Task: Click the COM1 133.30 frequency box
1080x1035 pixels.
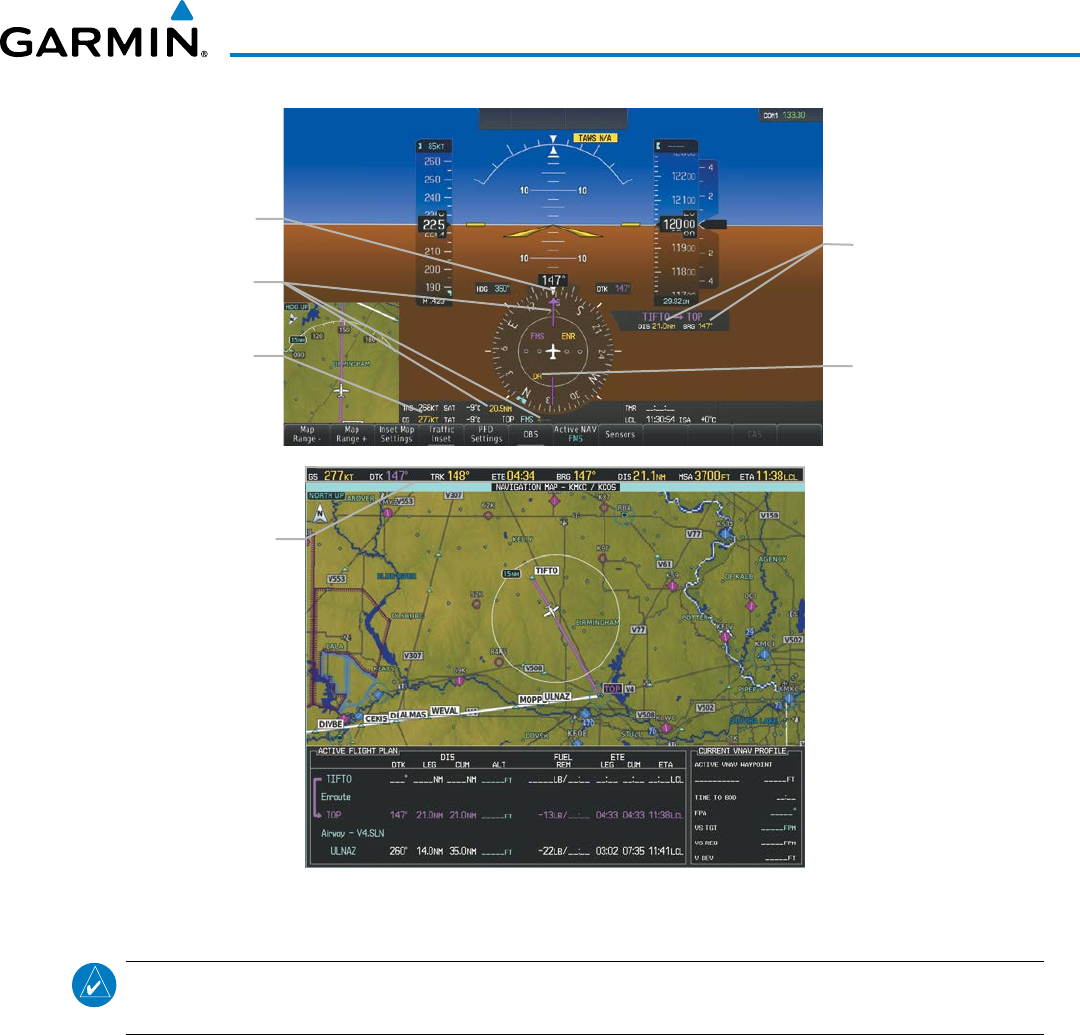Action: point(791,115)
